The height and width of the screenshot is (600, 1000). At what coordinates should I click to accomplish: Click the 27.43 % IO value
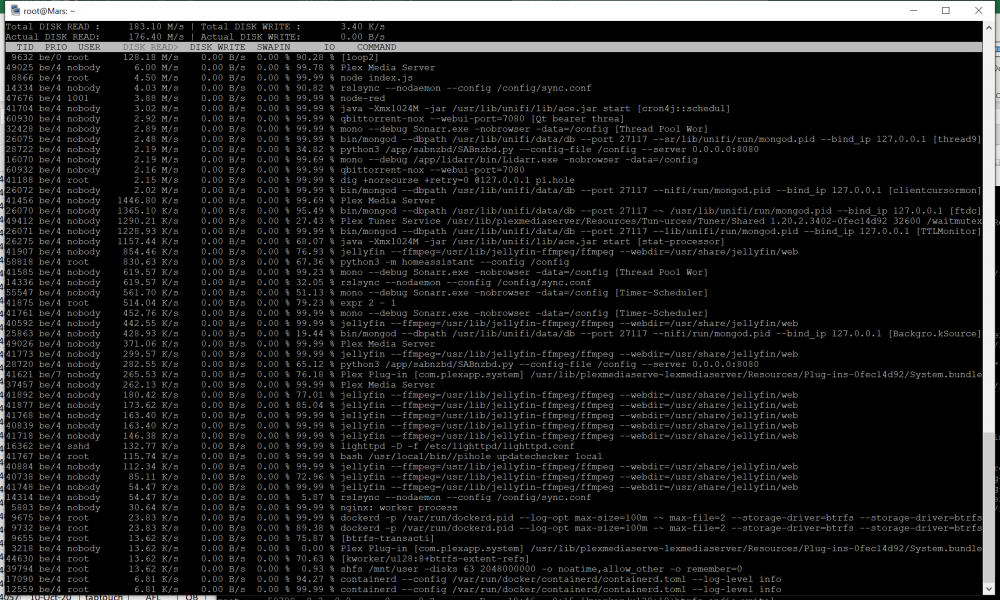(x=315, y=221)
